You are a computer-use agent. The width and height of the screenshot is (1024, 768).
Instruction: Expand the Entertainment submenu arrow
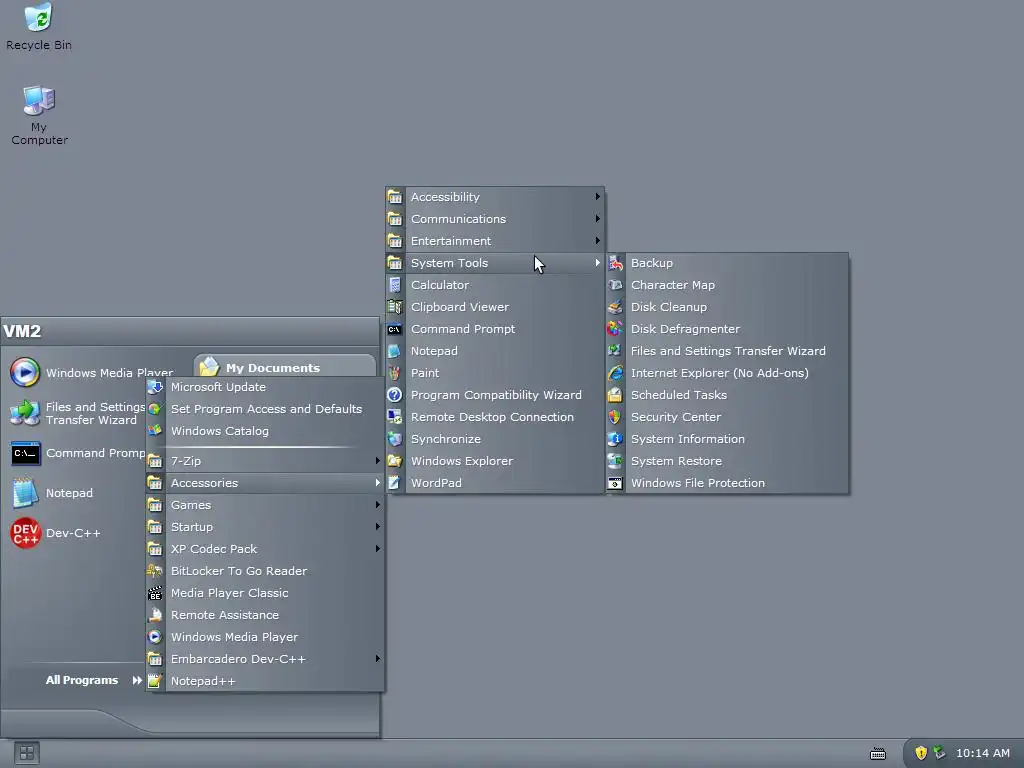click(x=597, y=241)
